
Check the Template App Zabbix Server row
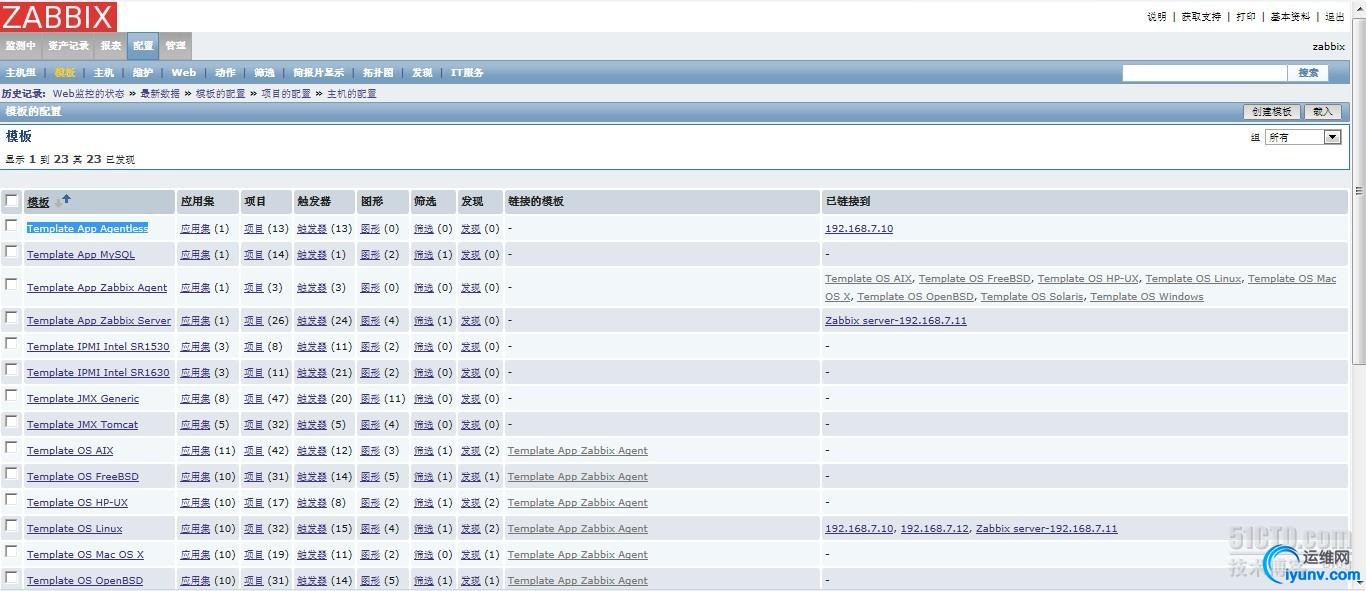pos(12,319)
